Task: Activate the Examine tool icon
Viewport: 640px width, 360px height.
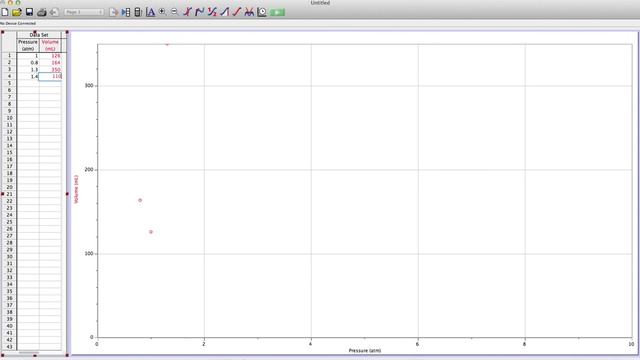Action: 187,12
